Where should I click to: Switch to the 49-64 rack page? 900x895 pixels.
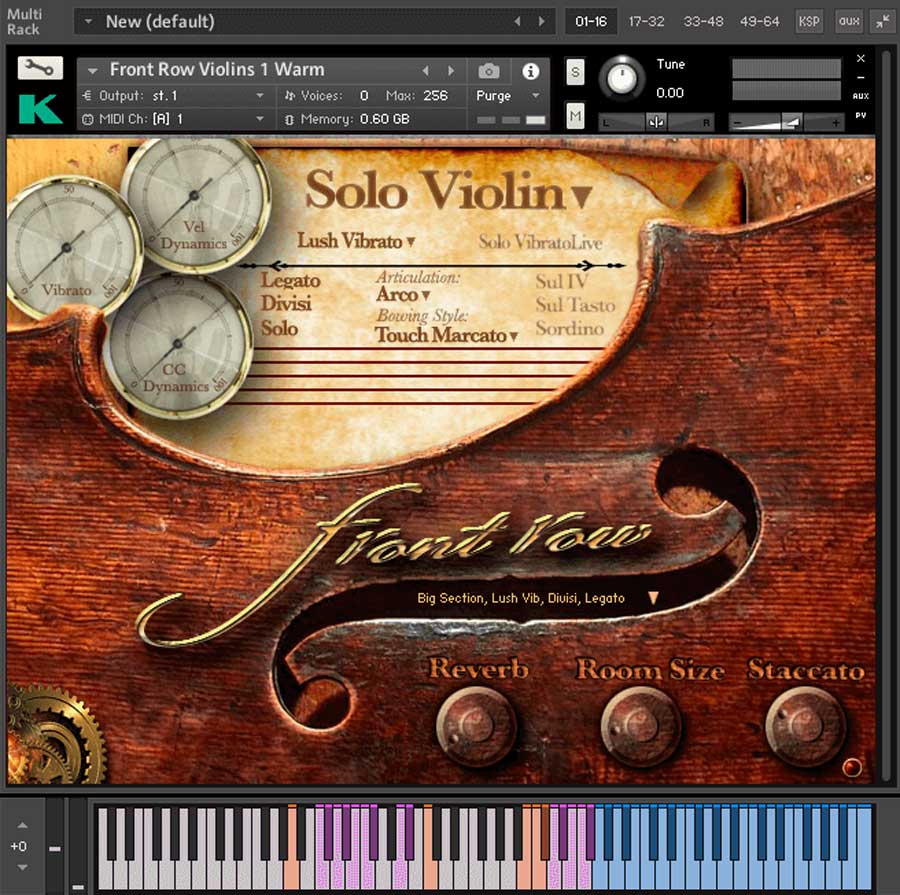tap(759, 21)
